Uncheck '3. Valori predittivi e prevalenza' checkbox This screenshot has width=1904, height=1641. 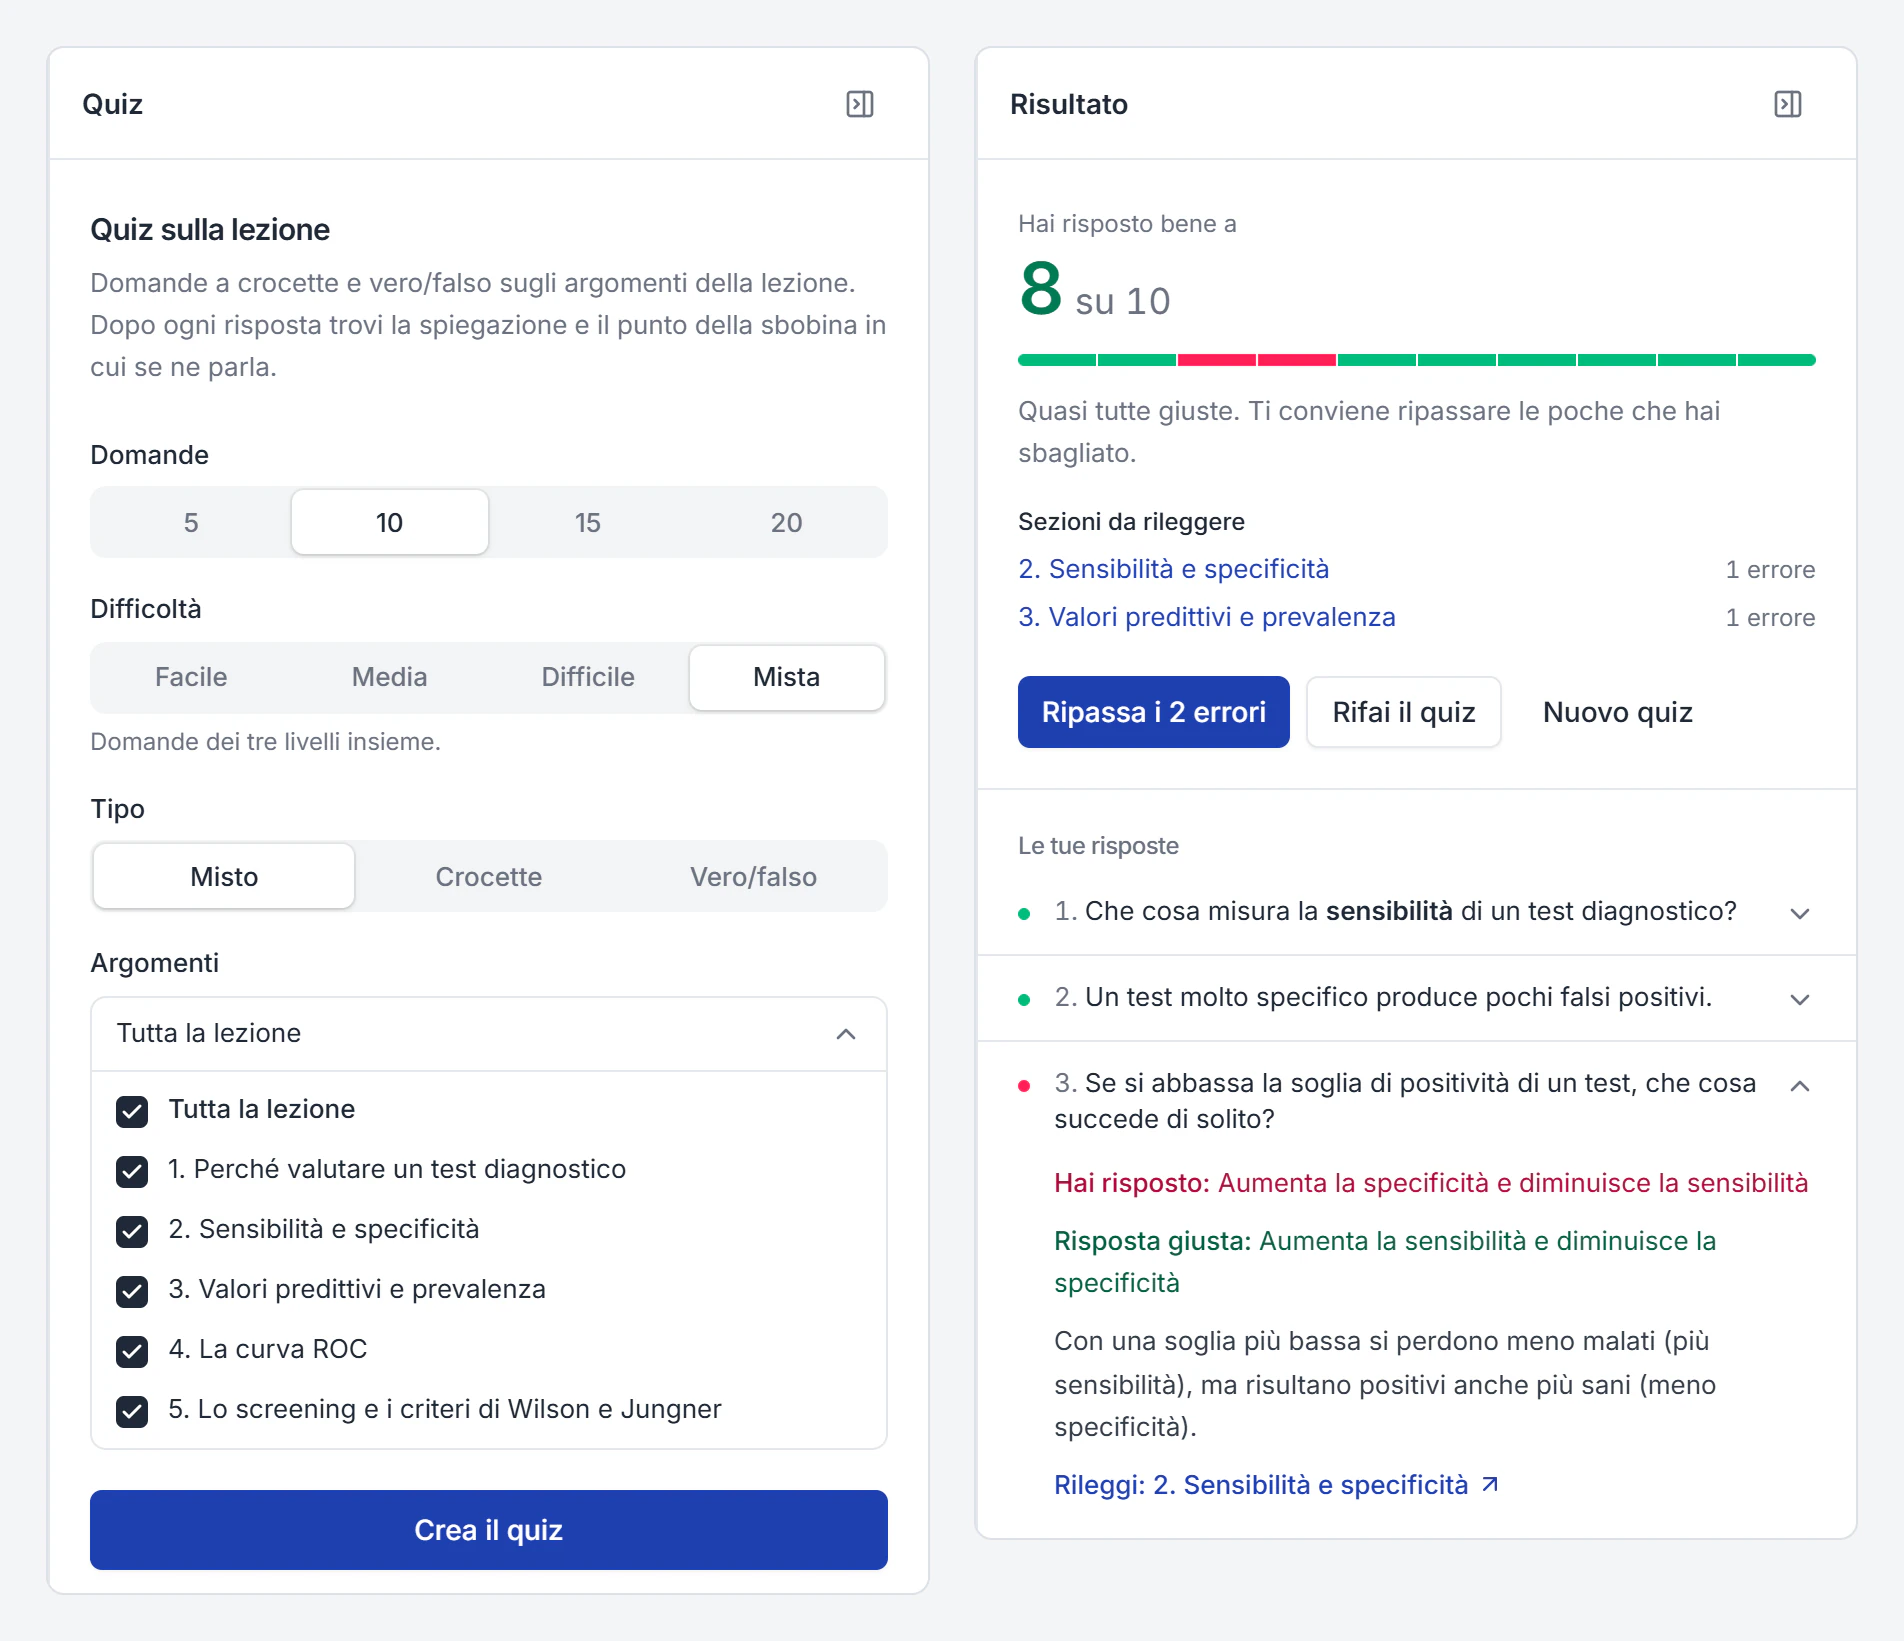point(132,1290)
